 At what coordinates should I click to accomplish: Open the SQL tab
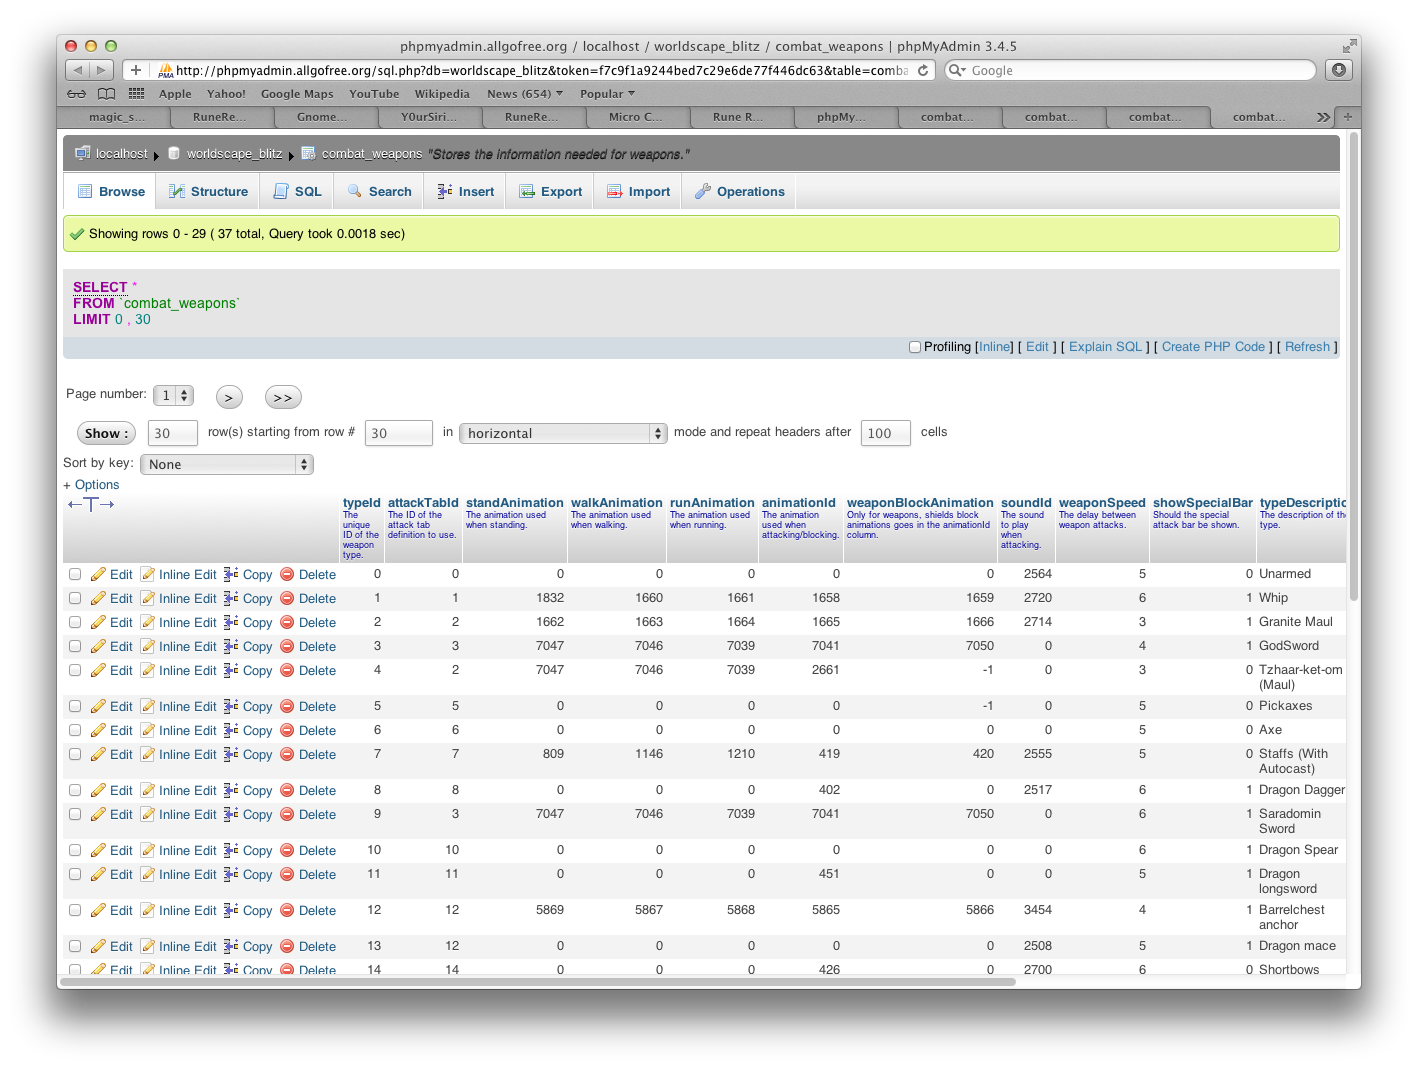pyautogui.click(x=297, y=191)
